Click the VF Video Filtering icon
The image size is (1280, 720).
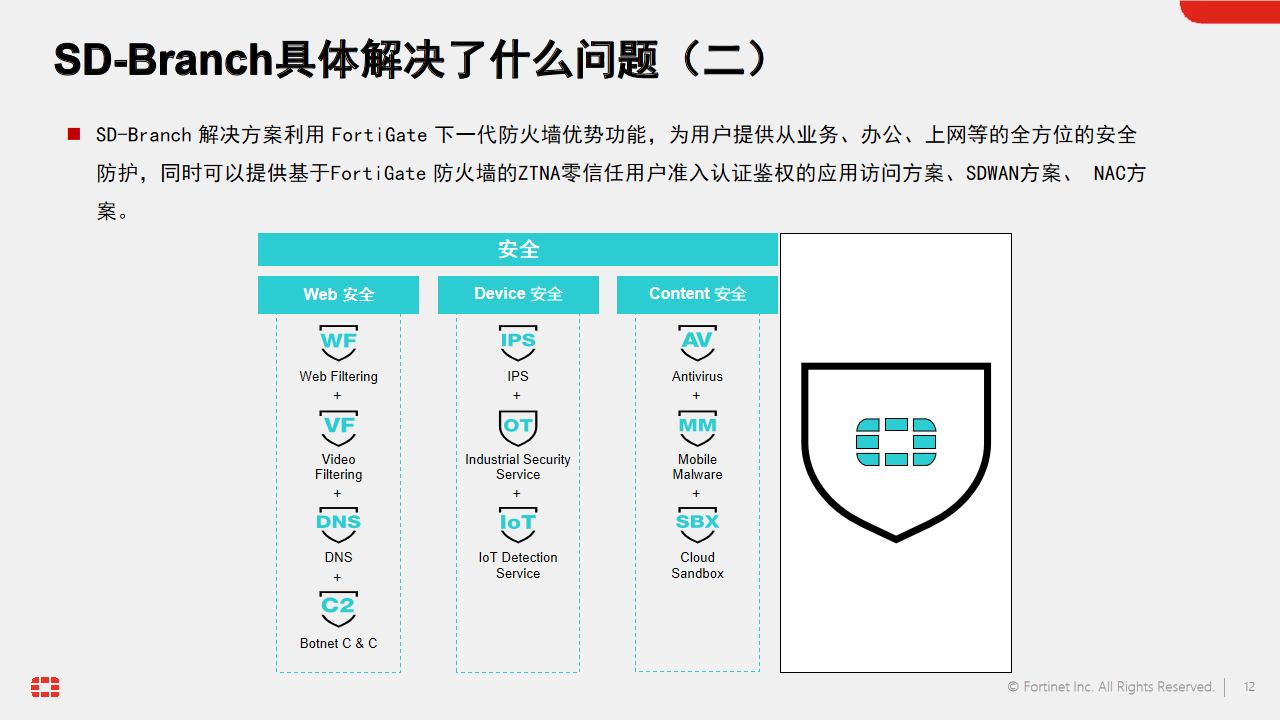pos(338,427)
